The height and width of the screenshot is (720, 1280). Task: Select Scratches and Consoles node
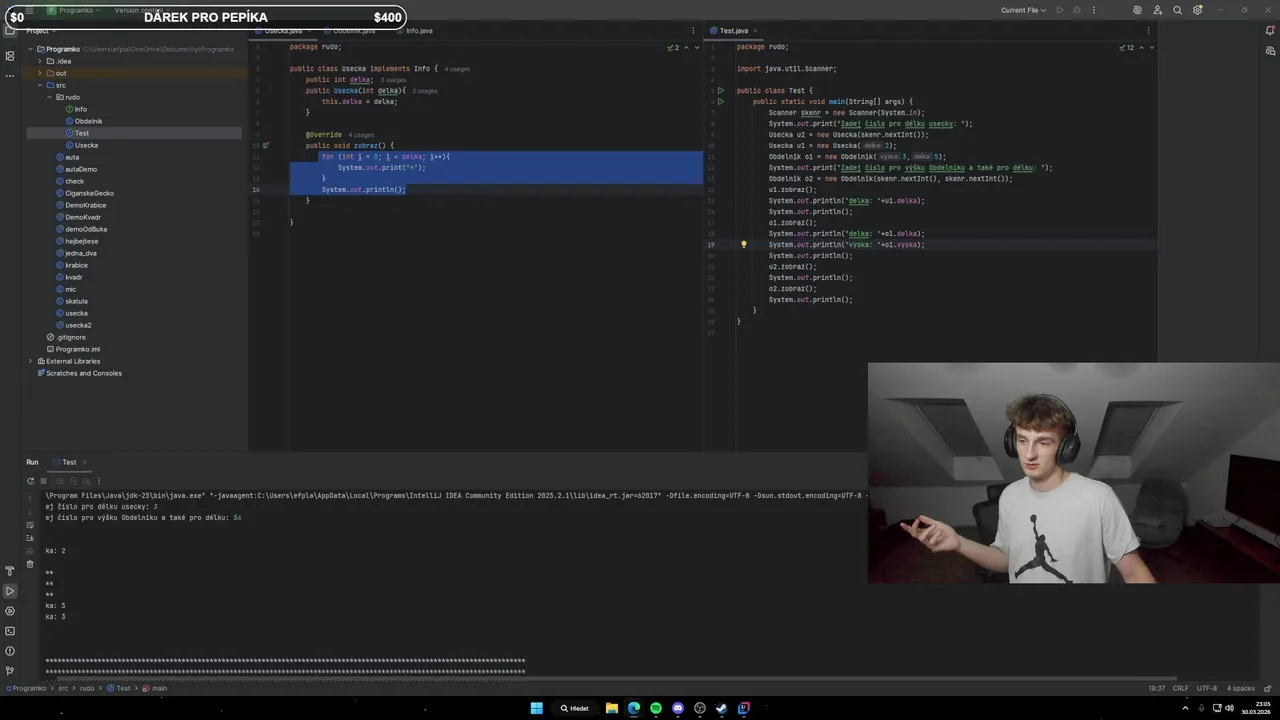tap(83, 373)
